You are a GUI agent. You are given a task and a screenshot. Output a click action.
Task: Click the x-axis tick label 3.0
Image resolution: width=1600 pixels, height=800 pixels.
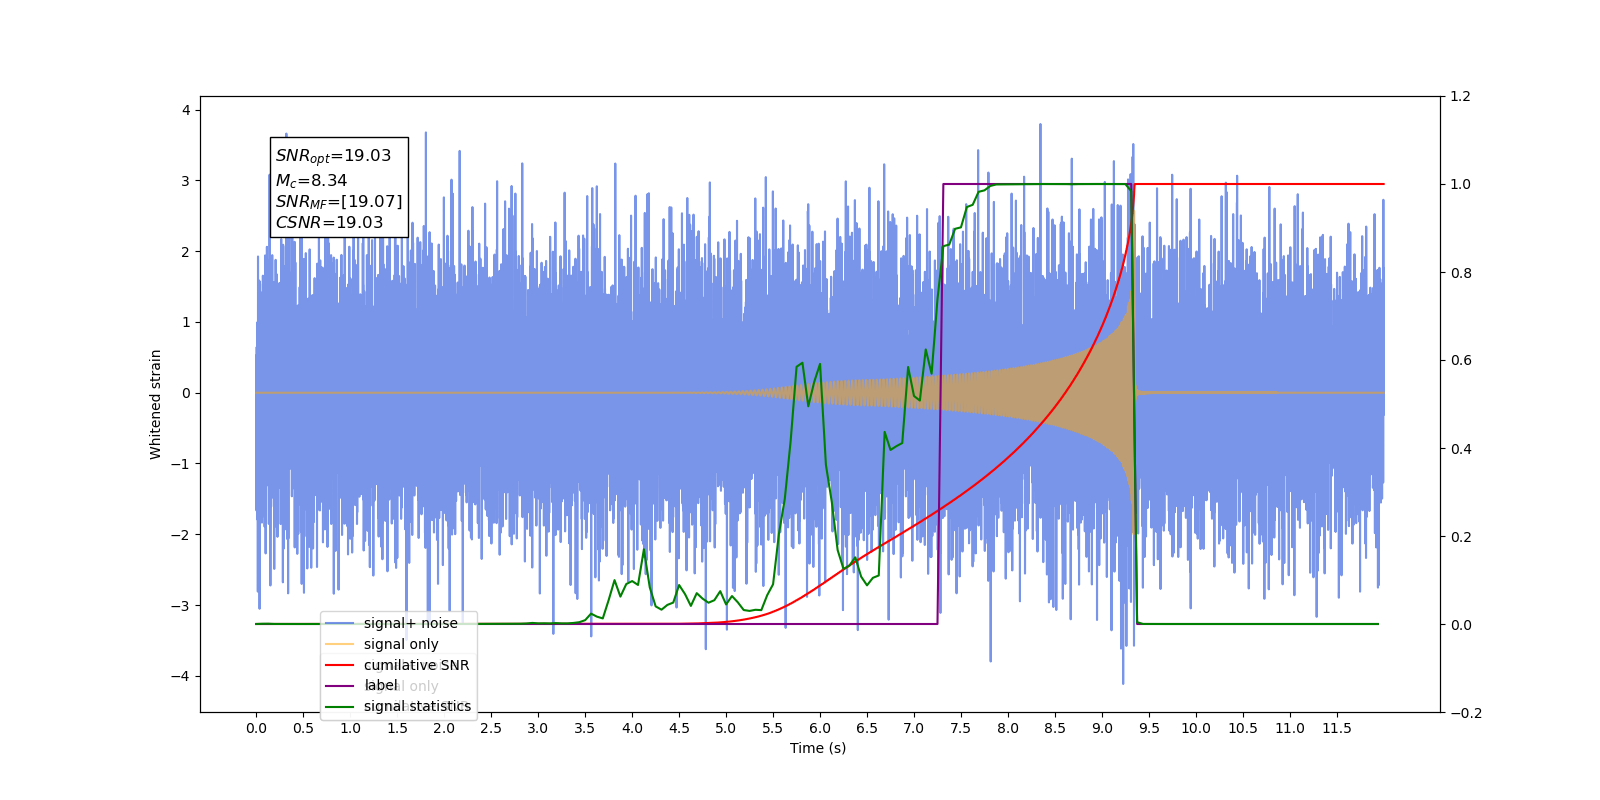click(x=538, y=728)
